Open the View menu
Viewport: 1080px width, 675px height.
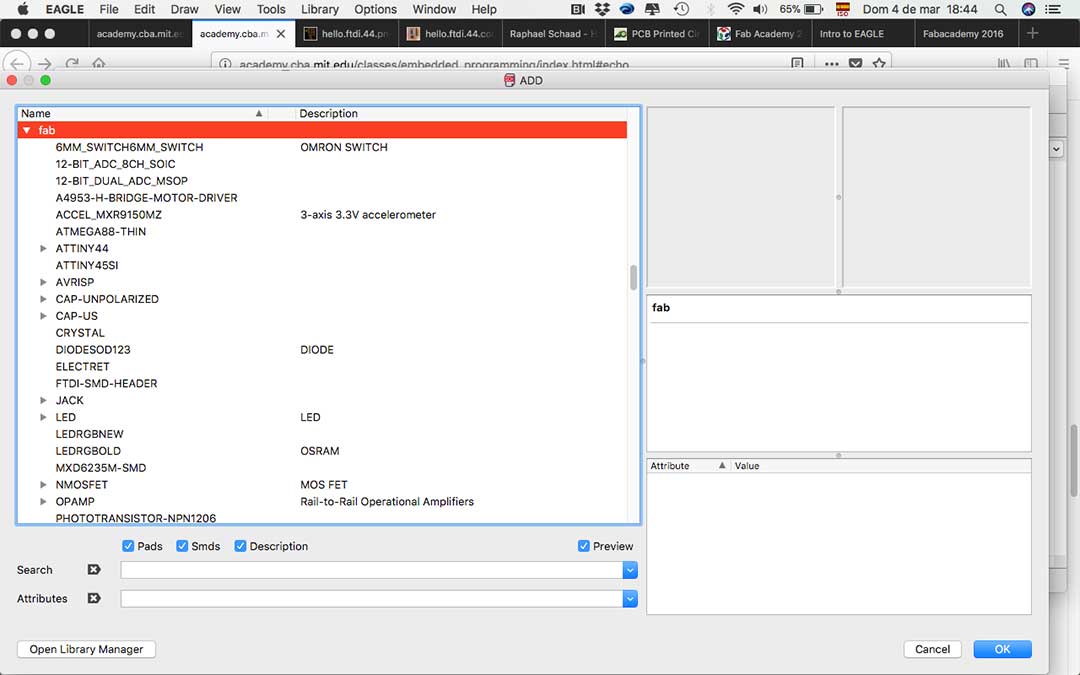pos(227,10)
